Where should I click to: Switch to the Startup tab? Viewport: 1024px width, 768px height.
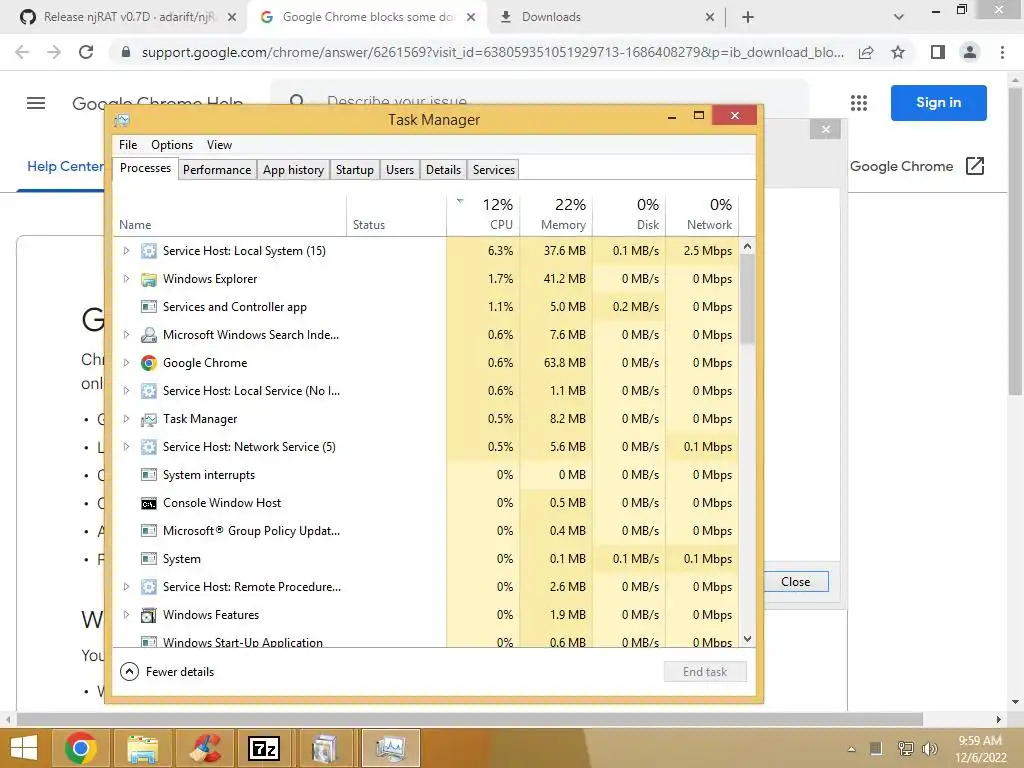355,170
